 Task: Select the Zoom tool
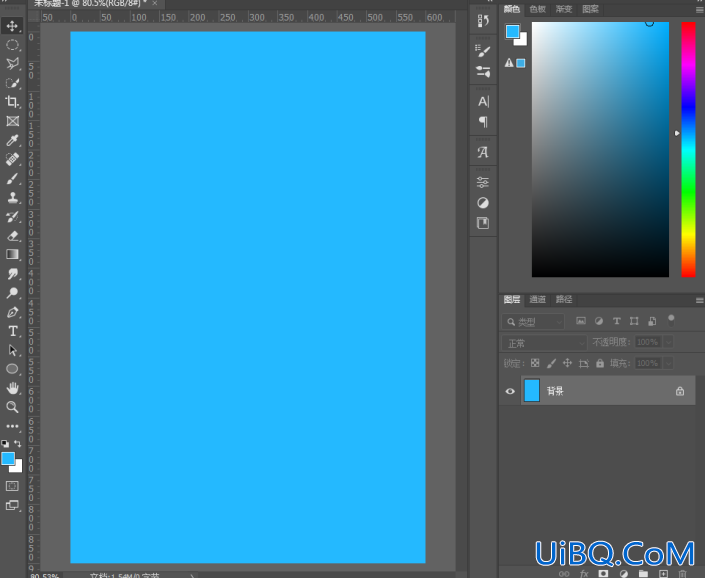(x=12, y=407)
